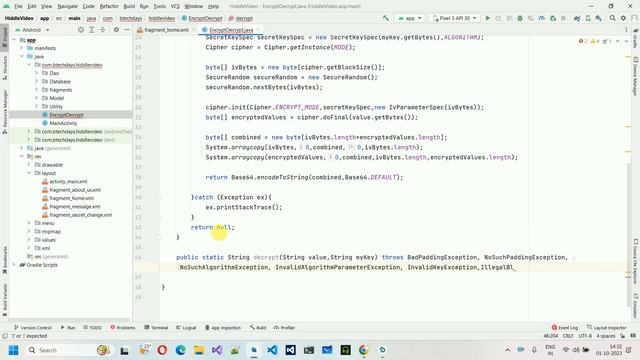Open the profiler from the toolbar gauge icon

click(x=542, y=18)
